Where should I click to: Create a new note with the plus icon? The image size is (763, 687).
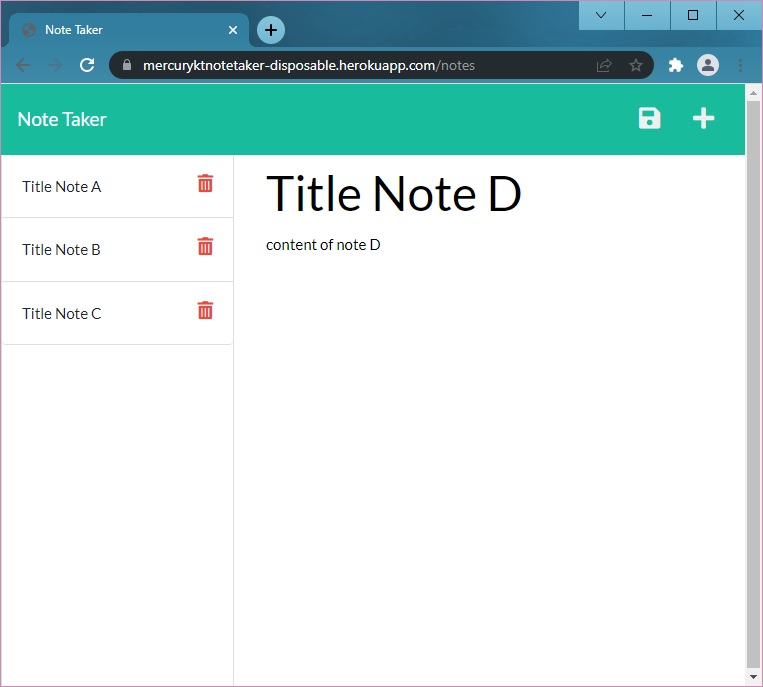click(x=703, y=118)
